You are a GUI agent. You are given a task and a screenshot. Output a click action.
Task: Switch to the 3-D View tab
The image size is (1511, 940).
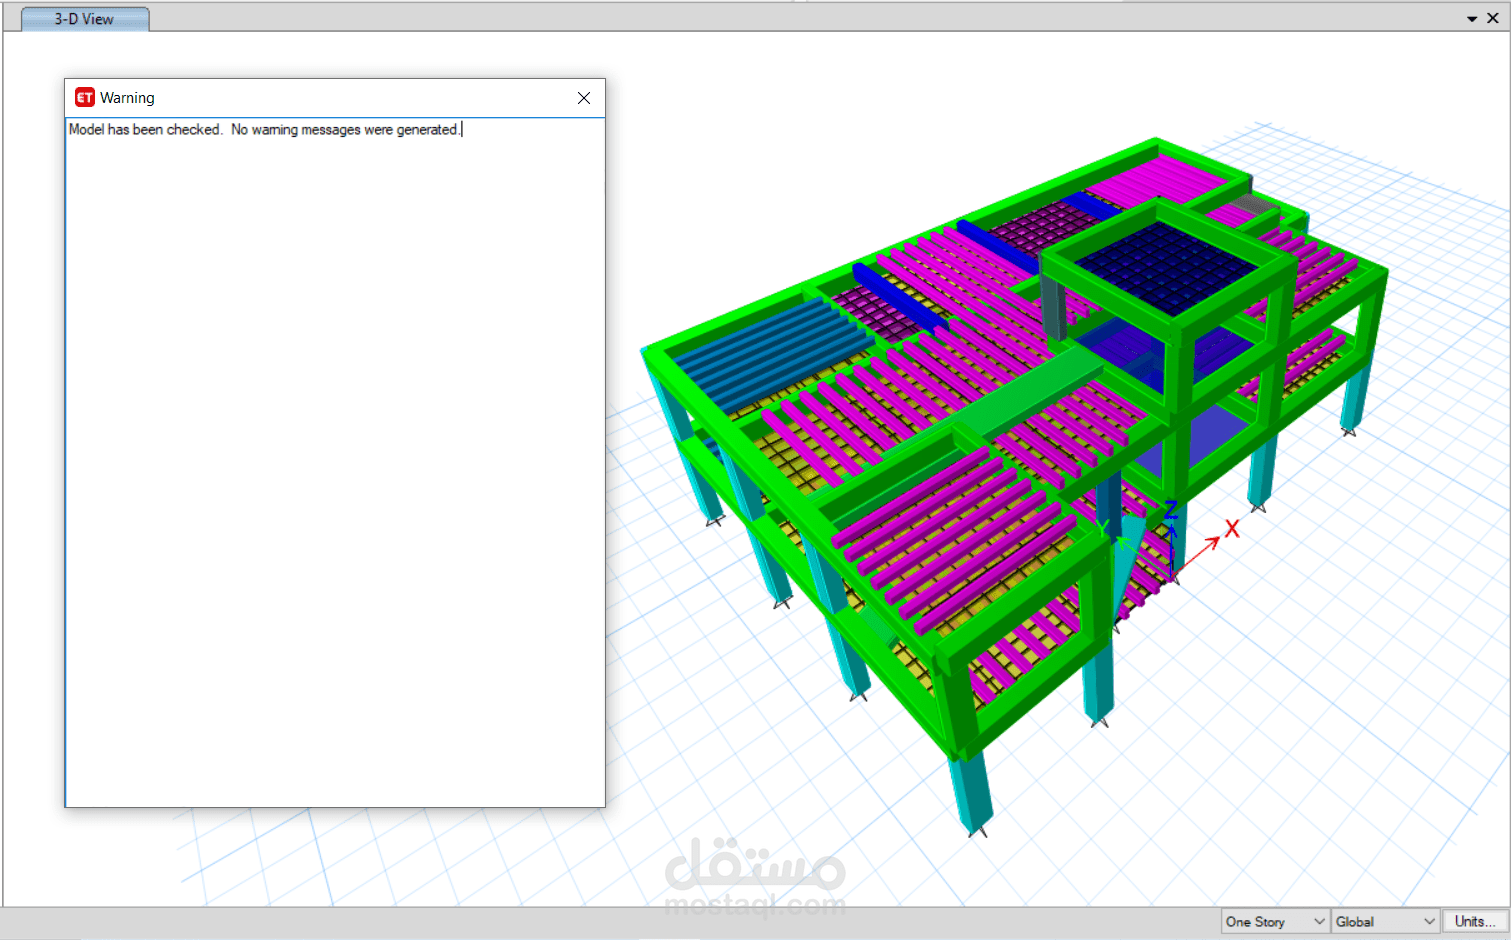[85, 19]
